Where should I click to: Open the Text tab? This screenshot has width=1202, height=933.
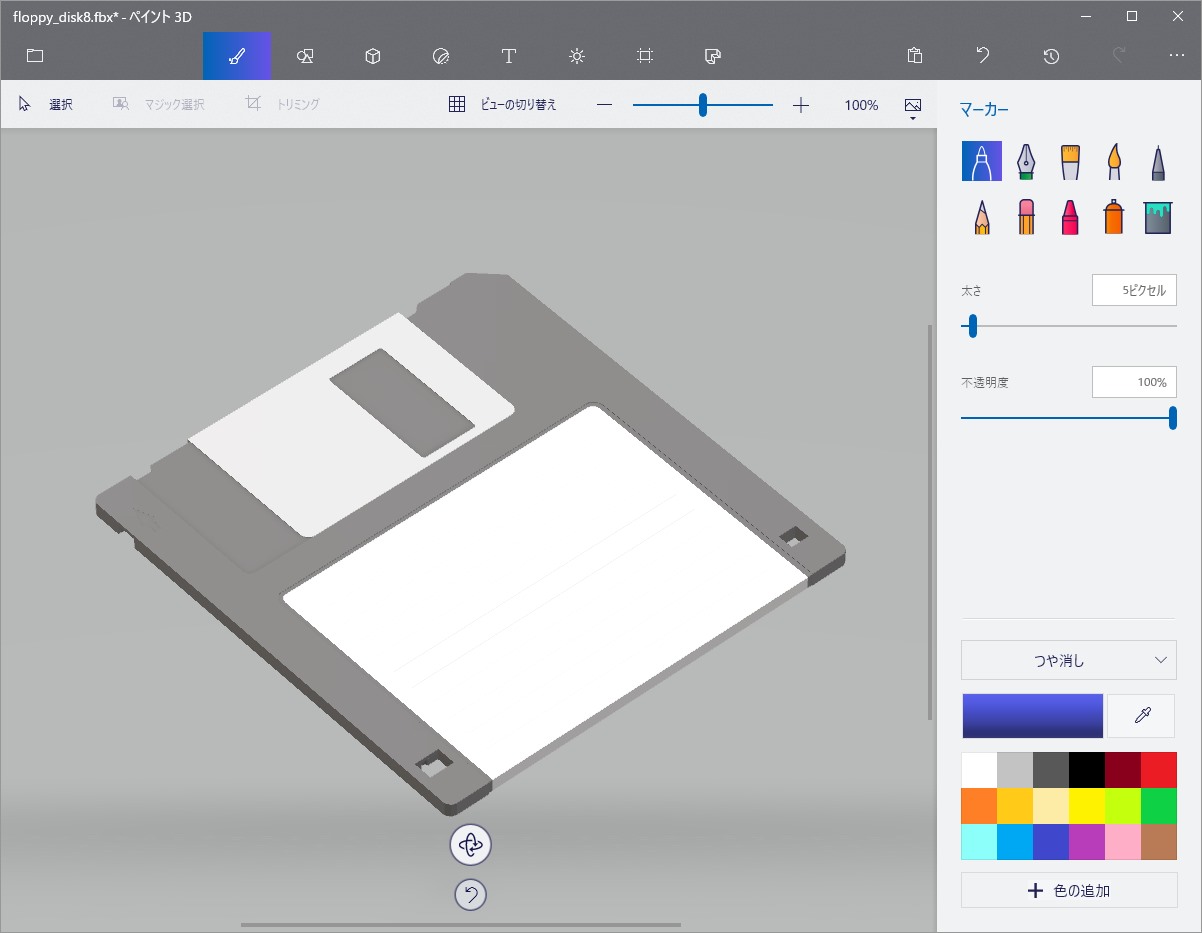[x=509, y=56]
